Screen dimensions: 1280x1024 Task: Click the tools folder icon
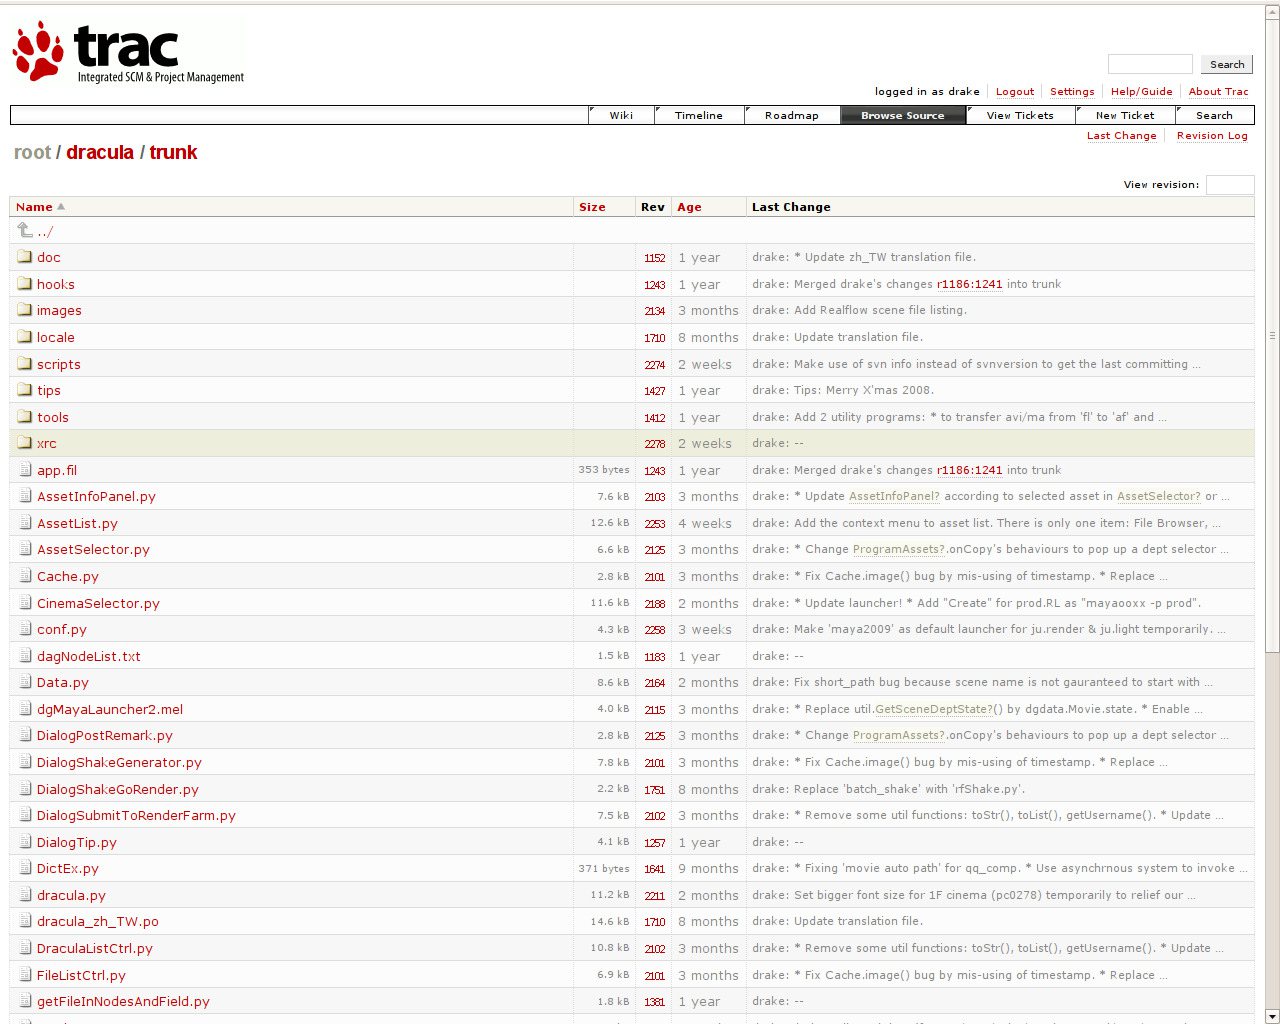[x=25, y=417]
